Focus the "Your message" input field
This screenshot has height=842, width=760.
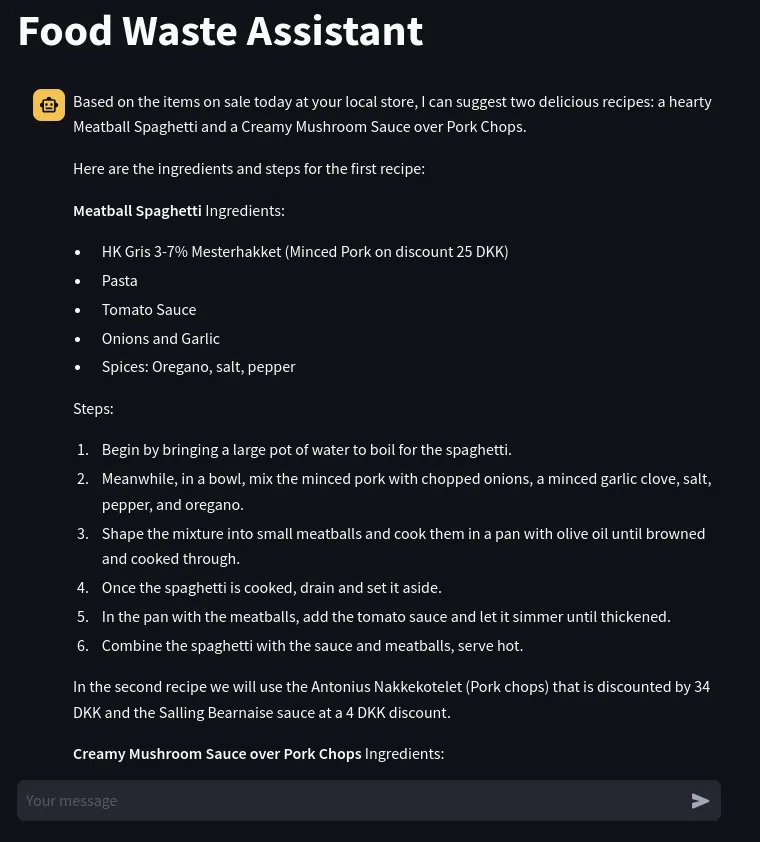coord(350,801)
